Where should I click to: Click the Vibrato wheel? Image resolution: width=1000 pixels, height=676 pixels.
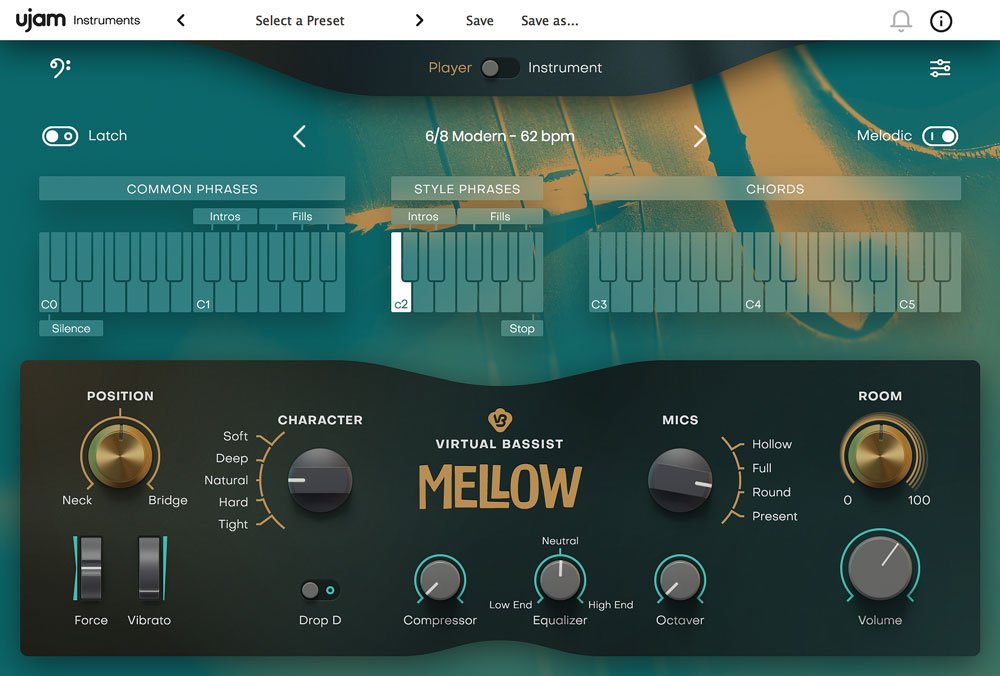tap(149, 568)
